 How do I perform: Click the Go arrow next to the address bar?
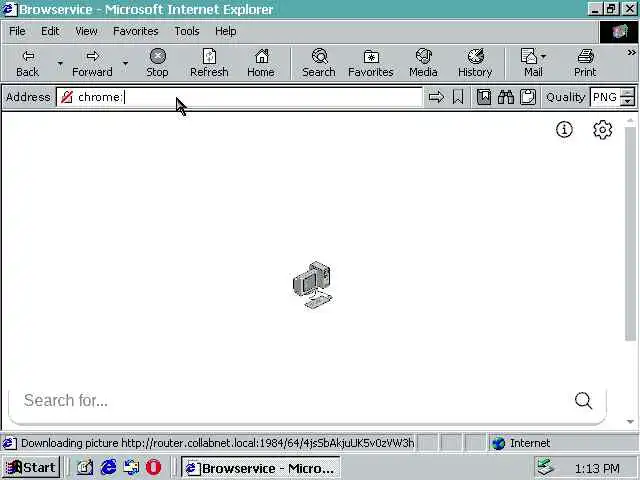coord(436,97)
